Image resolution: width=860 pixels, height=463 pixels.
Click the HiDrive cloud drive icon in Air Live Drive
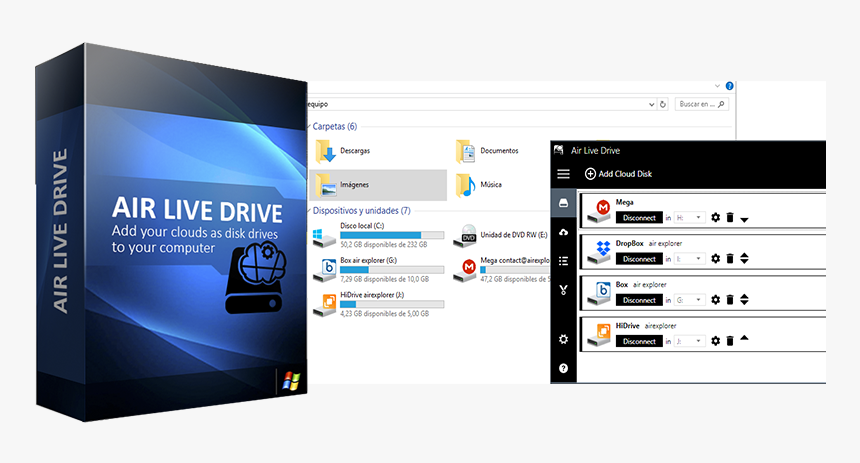pos(598,335)
